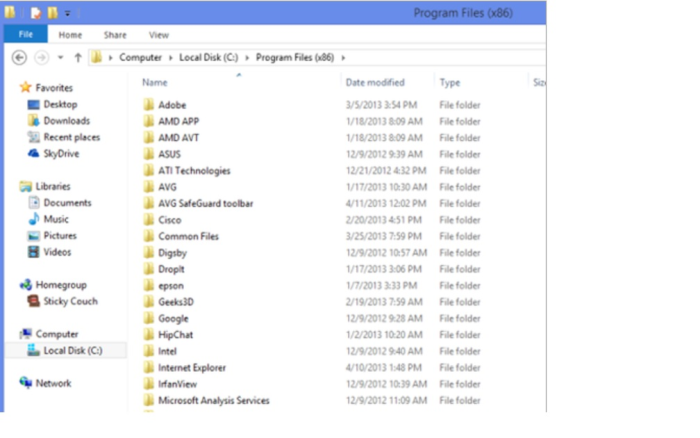The height and width of the screenshot is (438, 700).
Task: Open the Music library
Action: 56,219
